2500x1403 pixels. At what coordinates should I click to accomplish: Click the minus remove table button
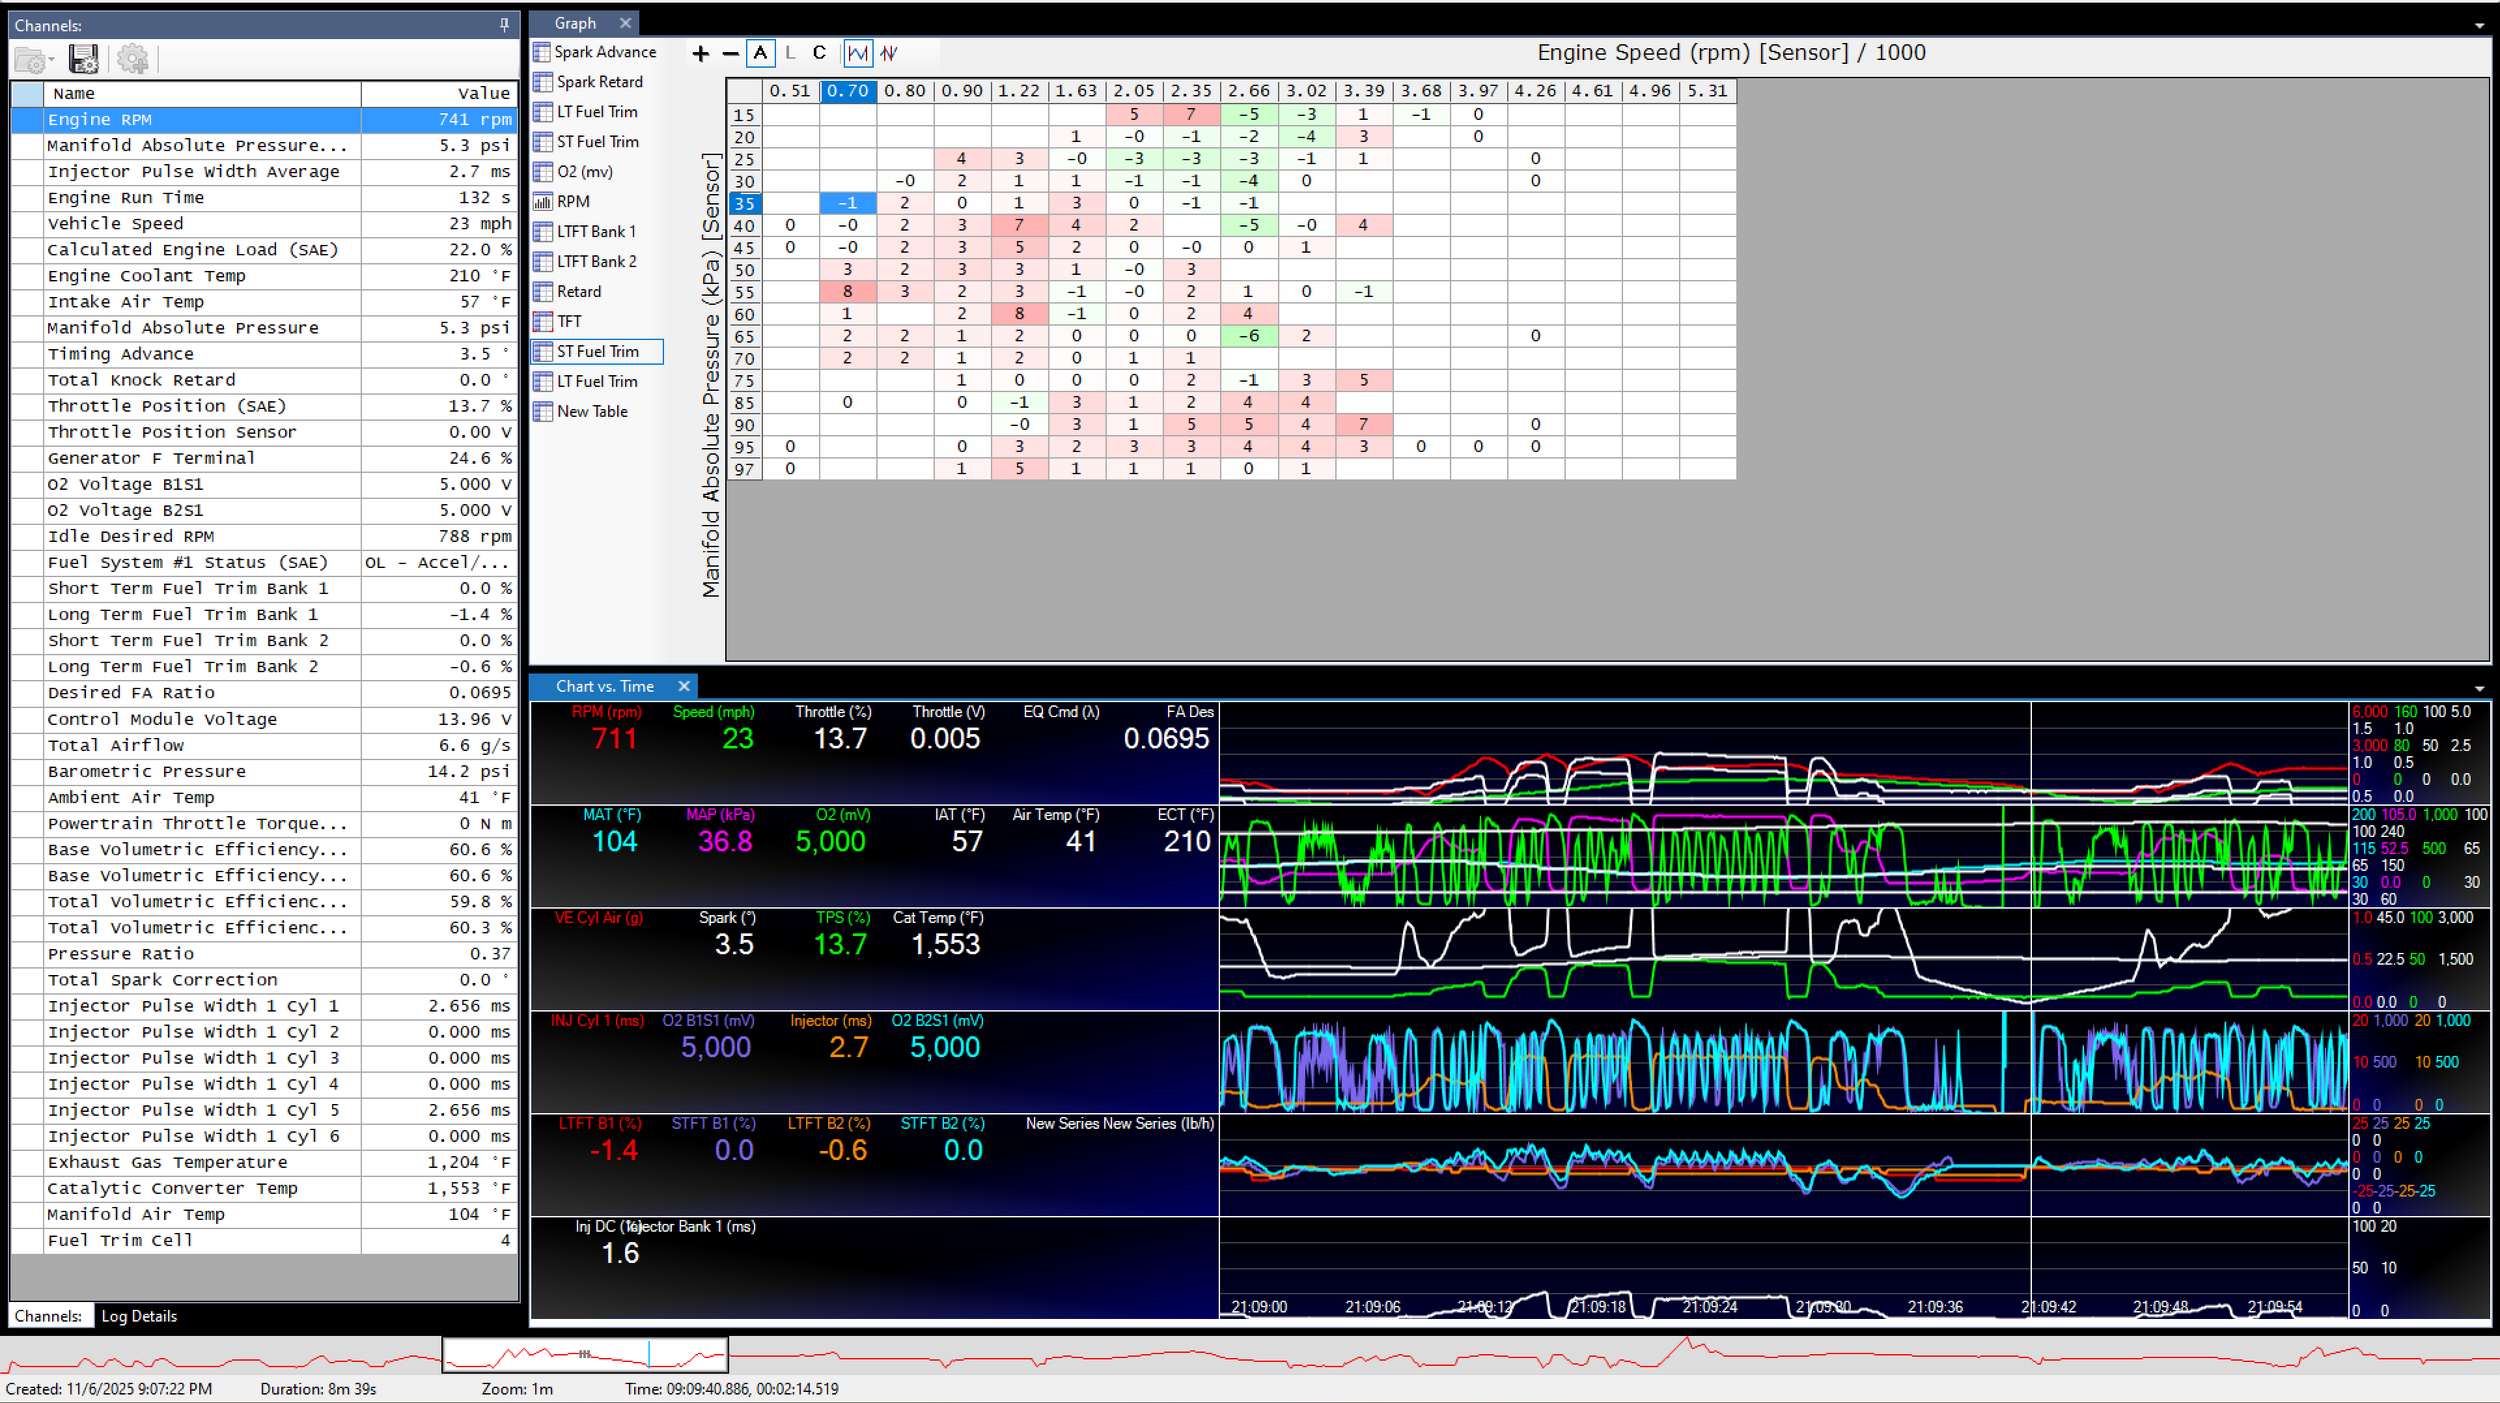(730, 54)
